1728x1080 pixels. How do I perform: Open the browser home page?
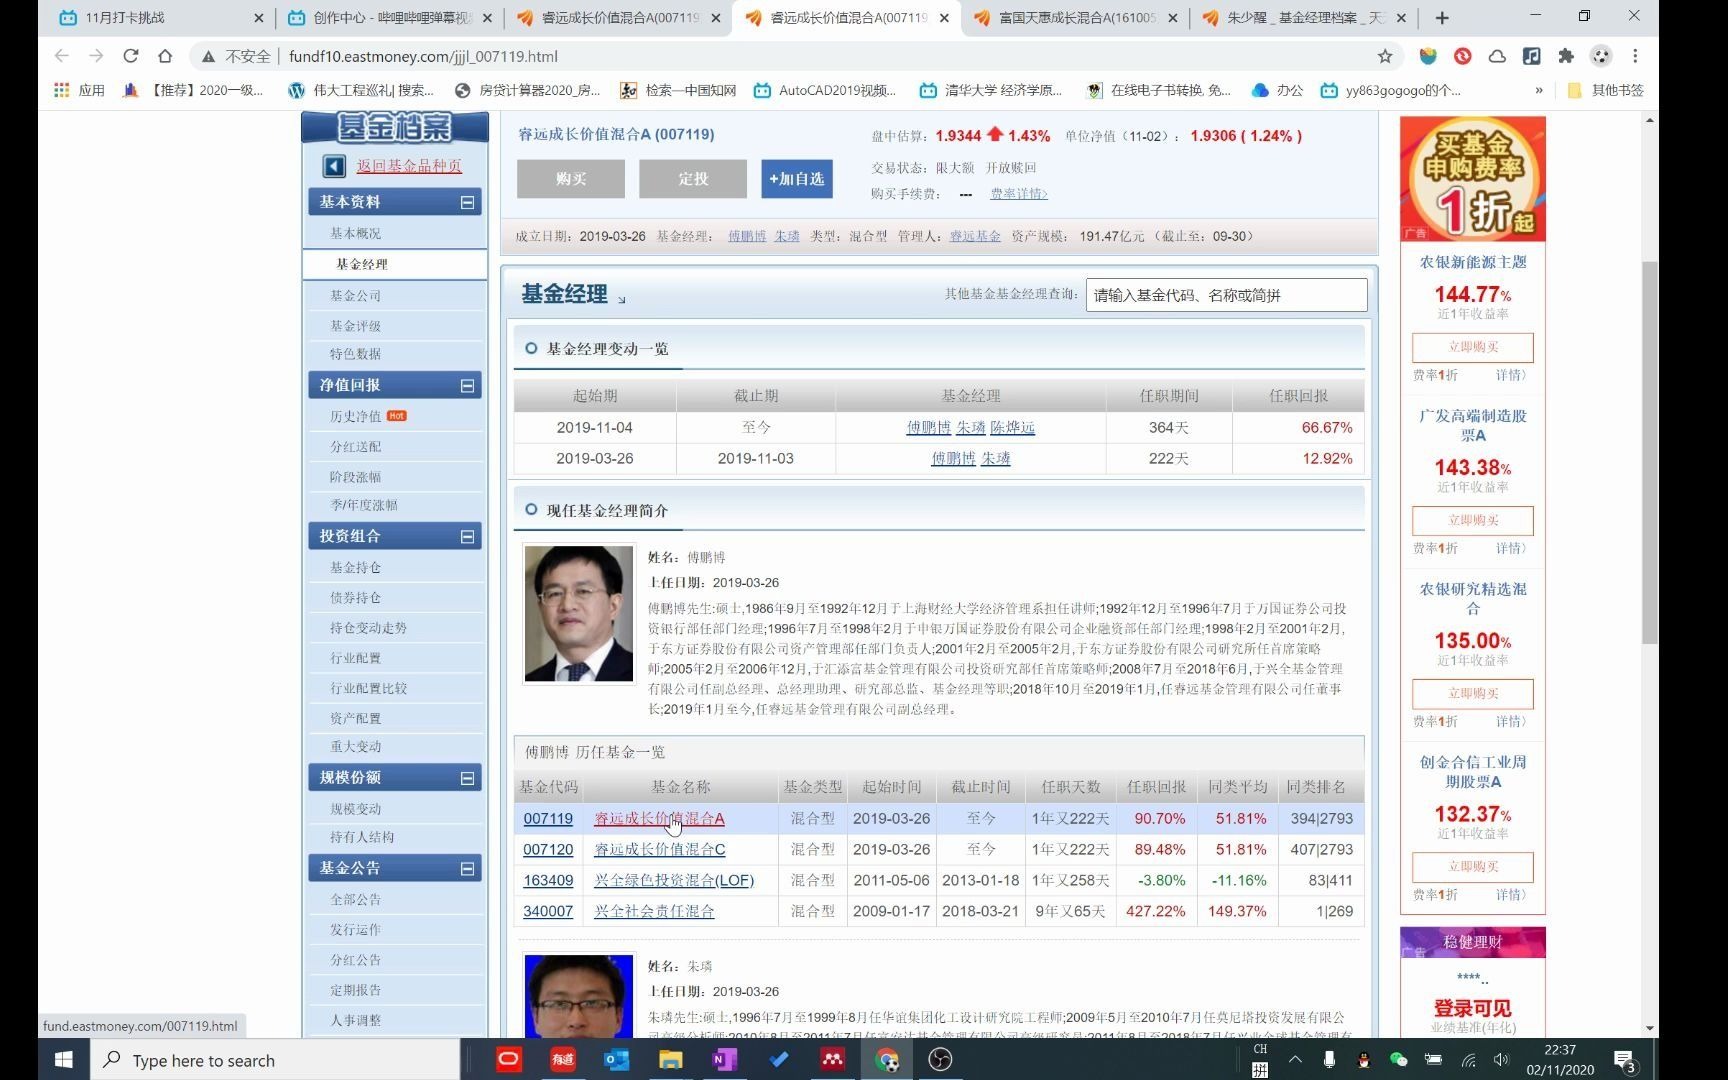tap(165, 56)
